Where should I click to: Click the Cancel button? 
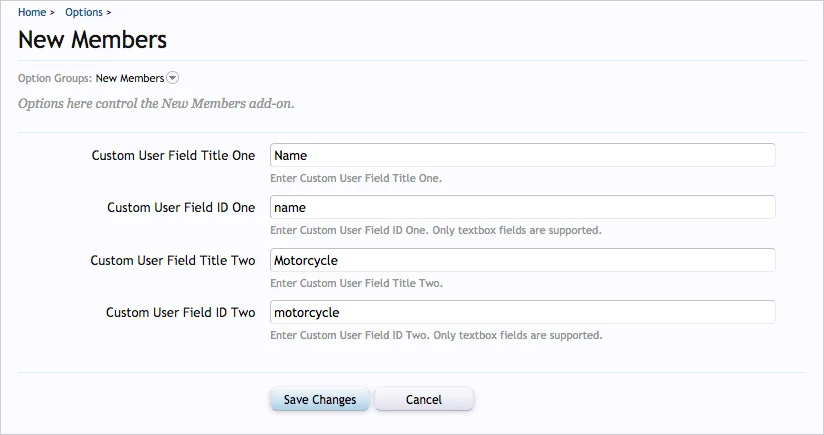click(x=424, y=399)
